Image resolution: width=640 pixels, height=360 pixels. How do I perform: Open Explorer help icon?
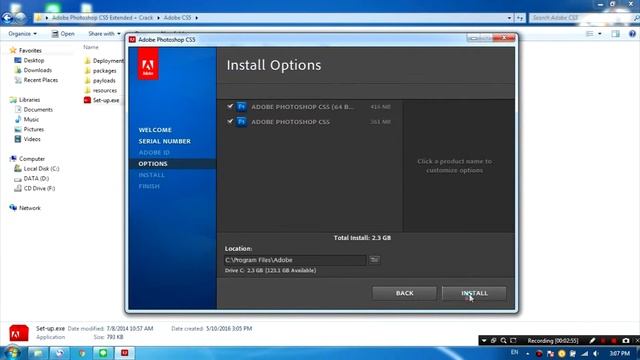632,34
